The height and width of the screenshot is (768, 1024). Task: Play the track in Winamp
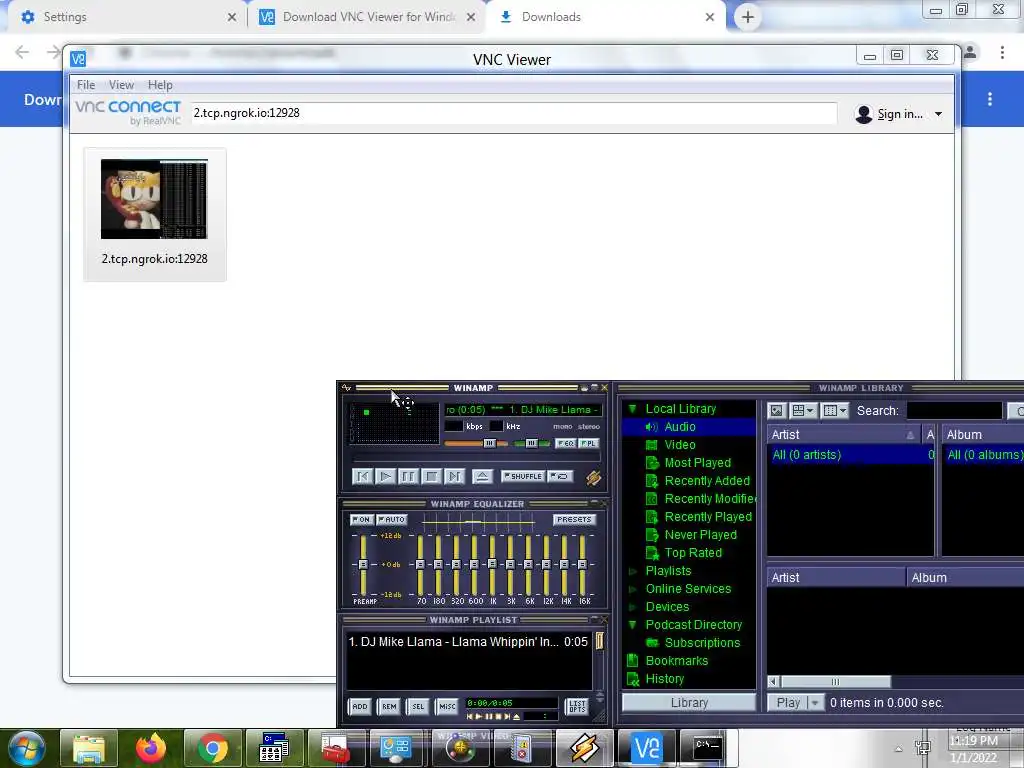click(385, 477)
